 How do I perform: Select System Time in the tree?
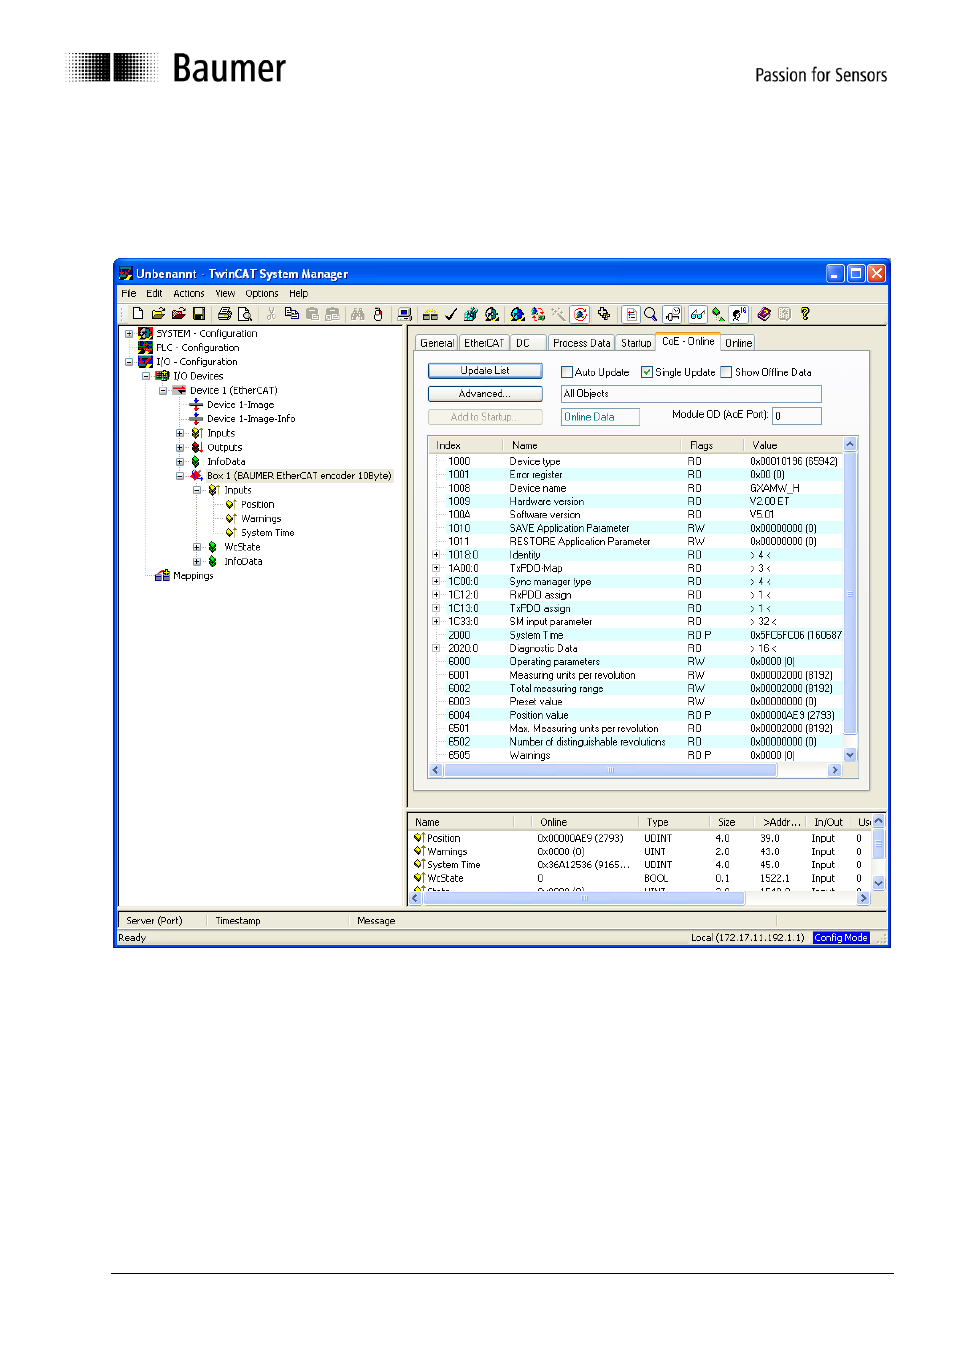pyautogui.click(x=267, y=533)
